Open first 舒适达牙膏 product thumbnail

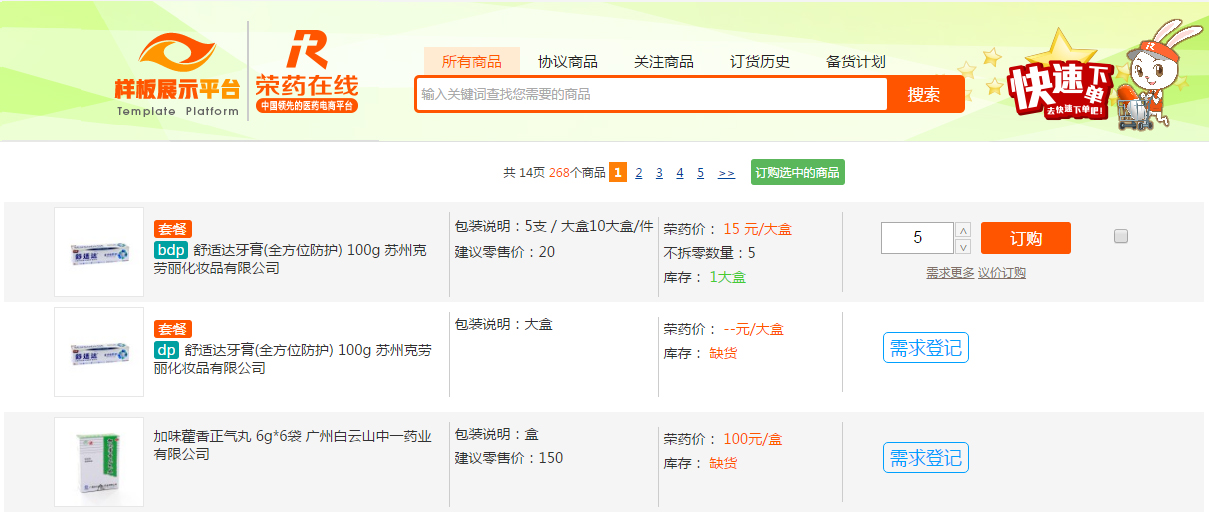coord(99,252)
